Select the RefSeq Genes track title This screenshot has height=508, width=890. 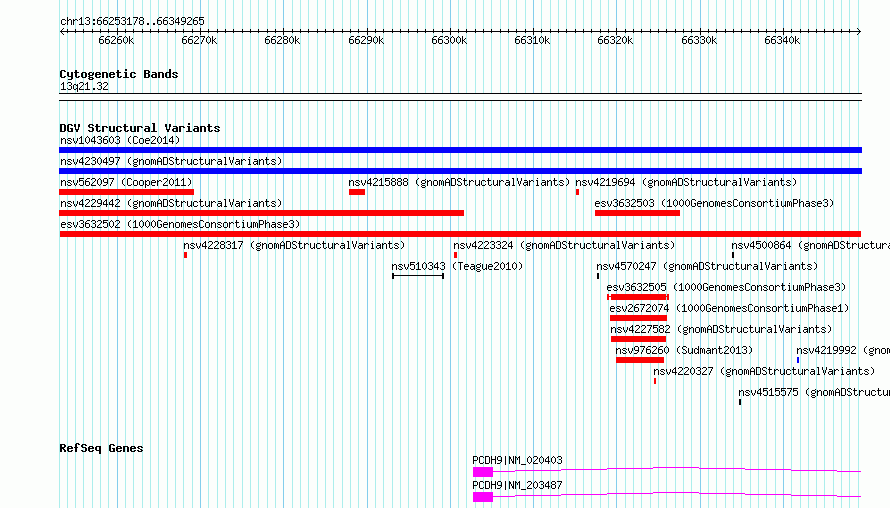click(101, 448)
